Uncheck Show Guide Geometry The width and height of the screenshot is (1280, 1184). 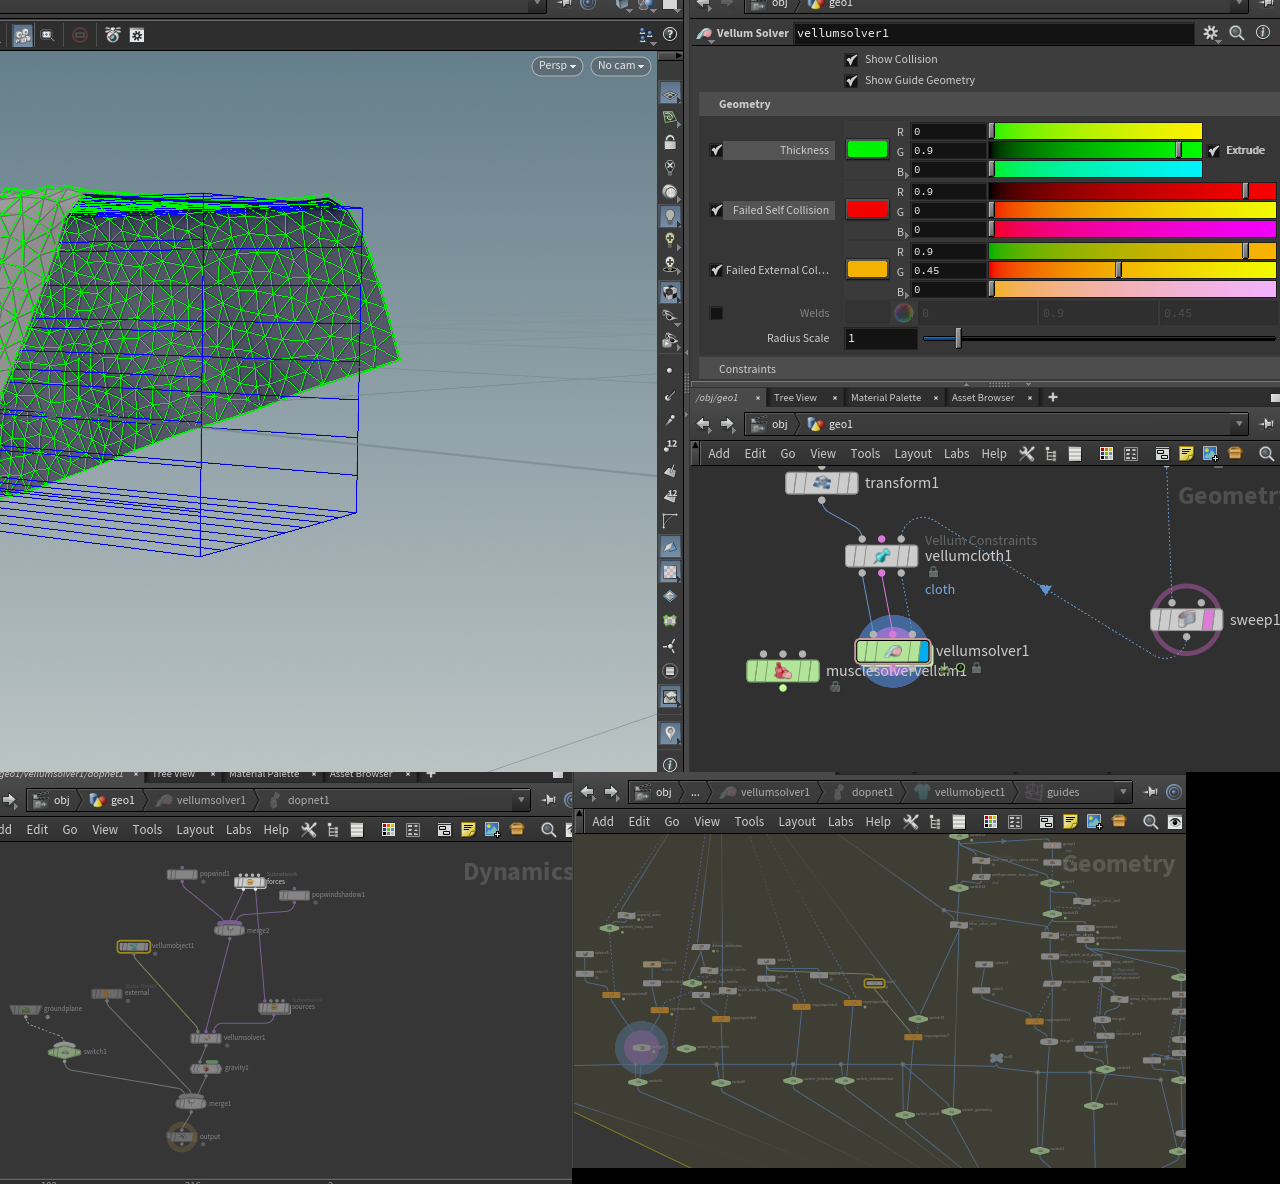[852, 81]
